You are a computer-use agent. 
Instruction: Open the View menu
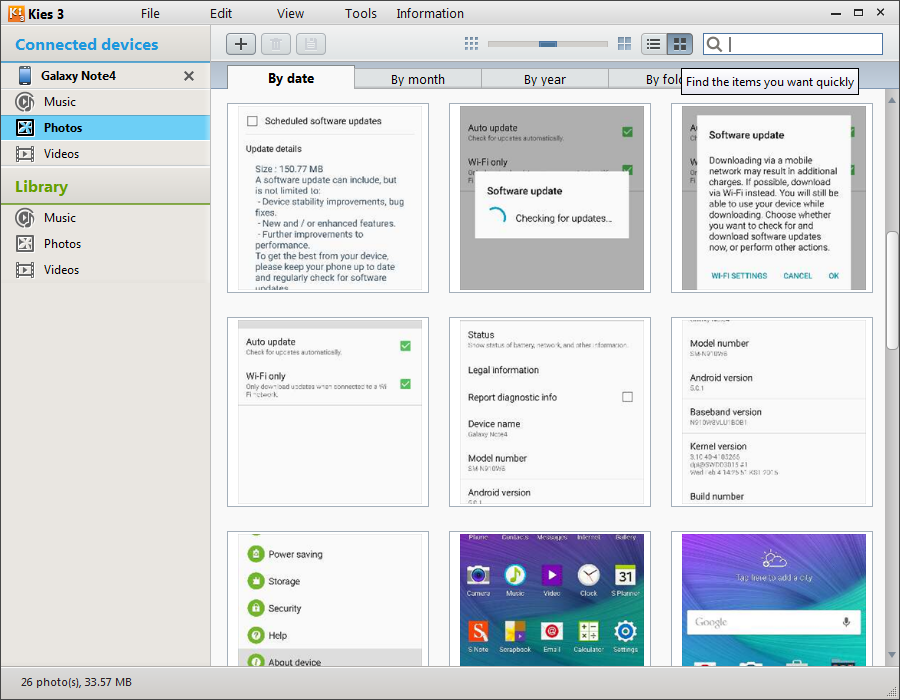[290, 13]
